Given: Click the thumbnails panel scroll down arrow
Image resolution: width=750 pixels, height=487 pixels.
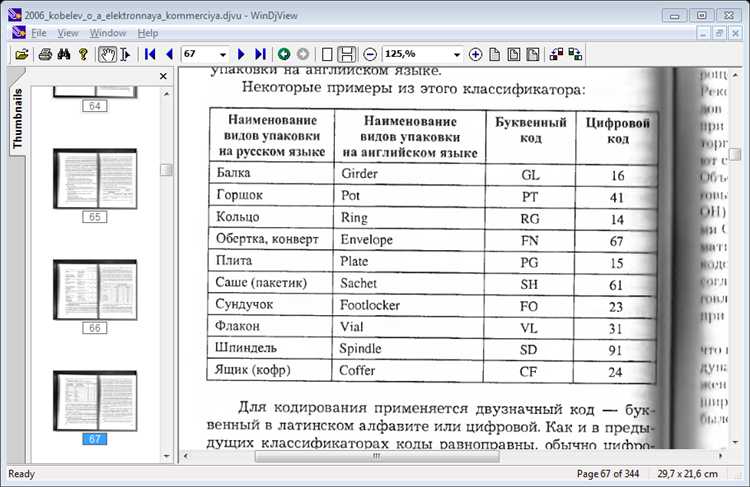Looking at the screenshot, I should (166, 456).
